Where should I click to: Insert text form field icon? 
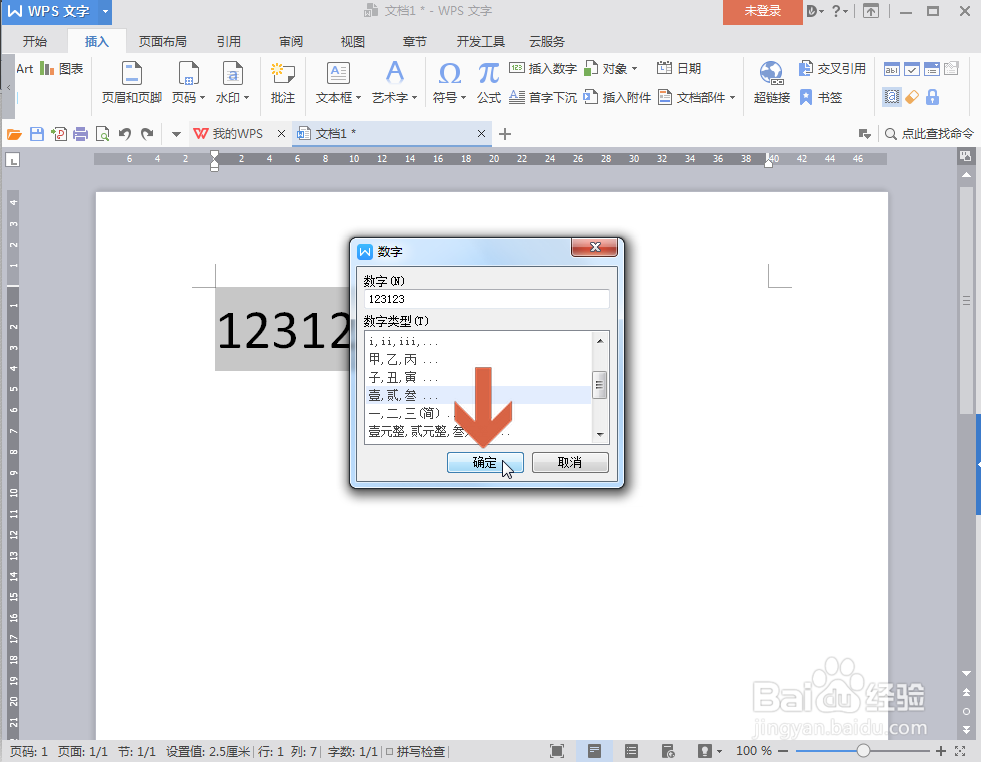pyautogui.click(x=892, y=69)
